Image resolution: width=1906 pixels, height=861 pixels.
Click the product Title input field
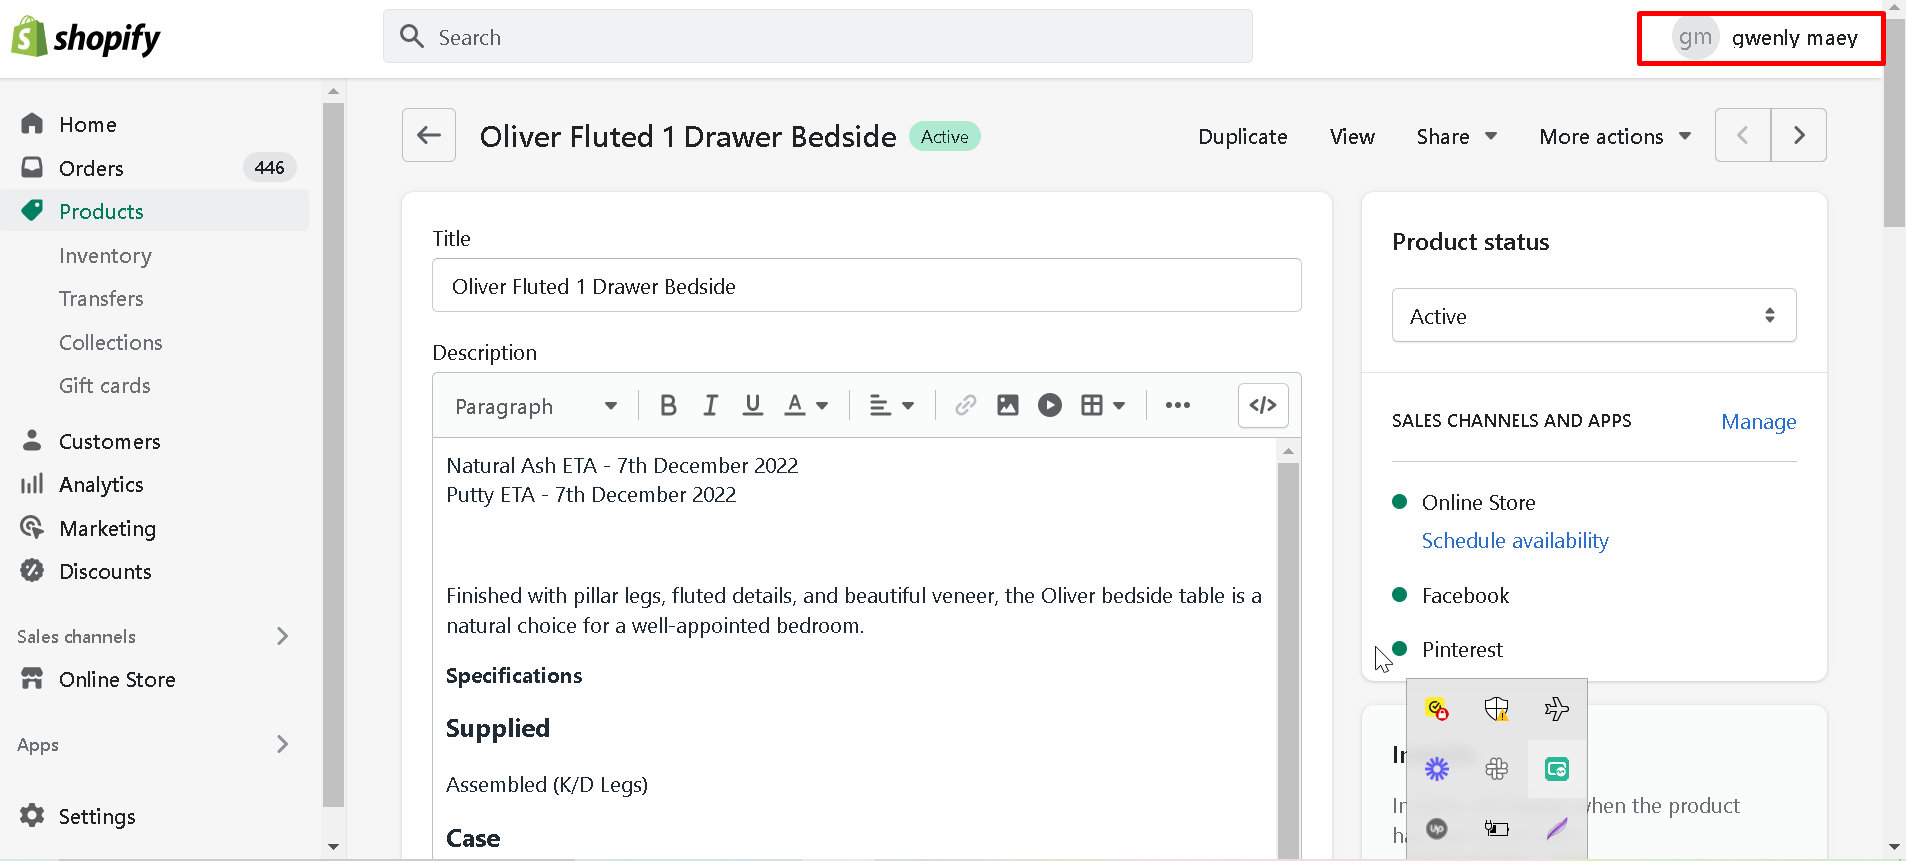866,285
